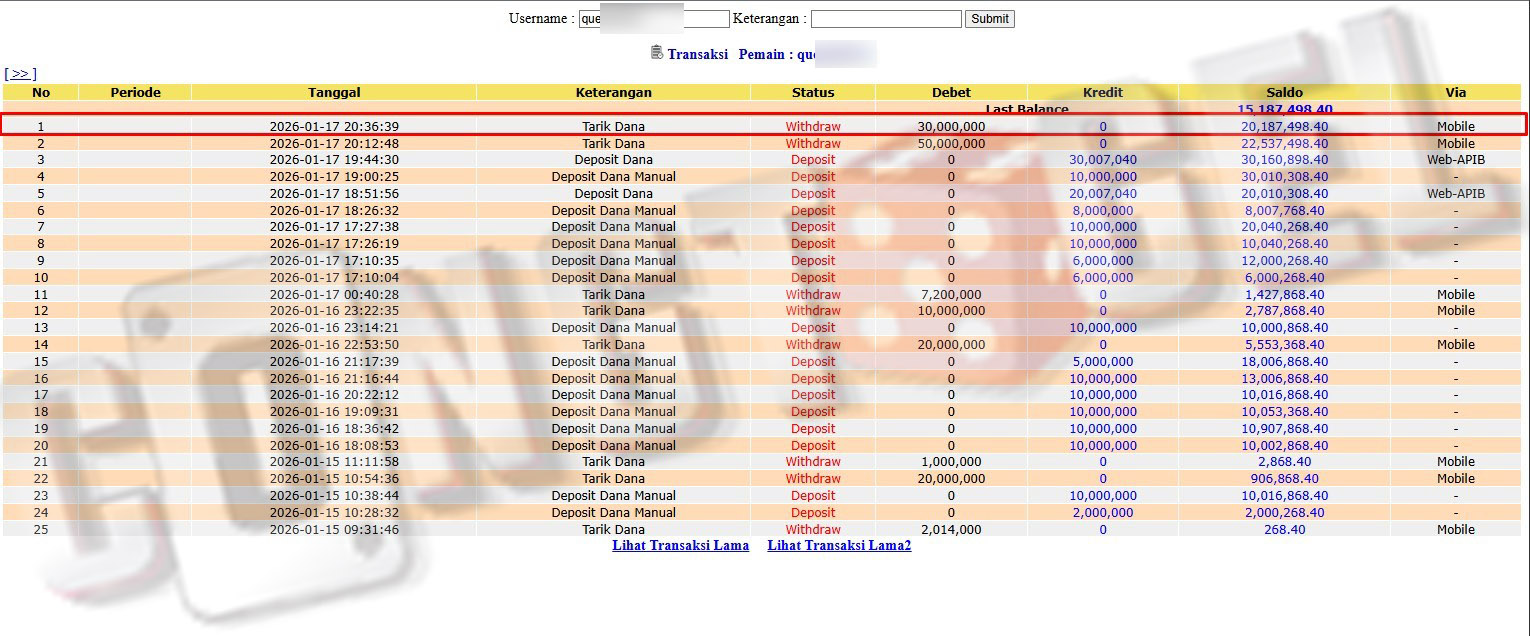The width and height of the screenshot is (1530, 636).
Task: Click saldo value 22,537,498.40 in row 2
Action: pyautogui.click(x=1284, y=144)
